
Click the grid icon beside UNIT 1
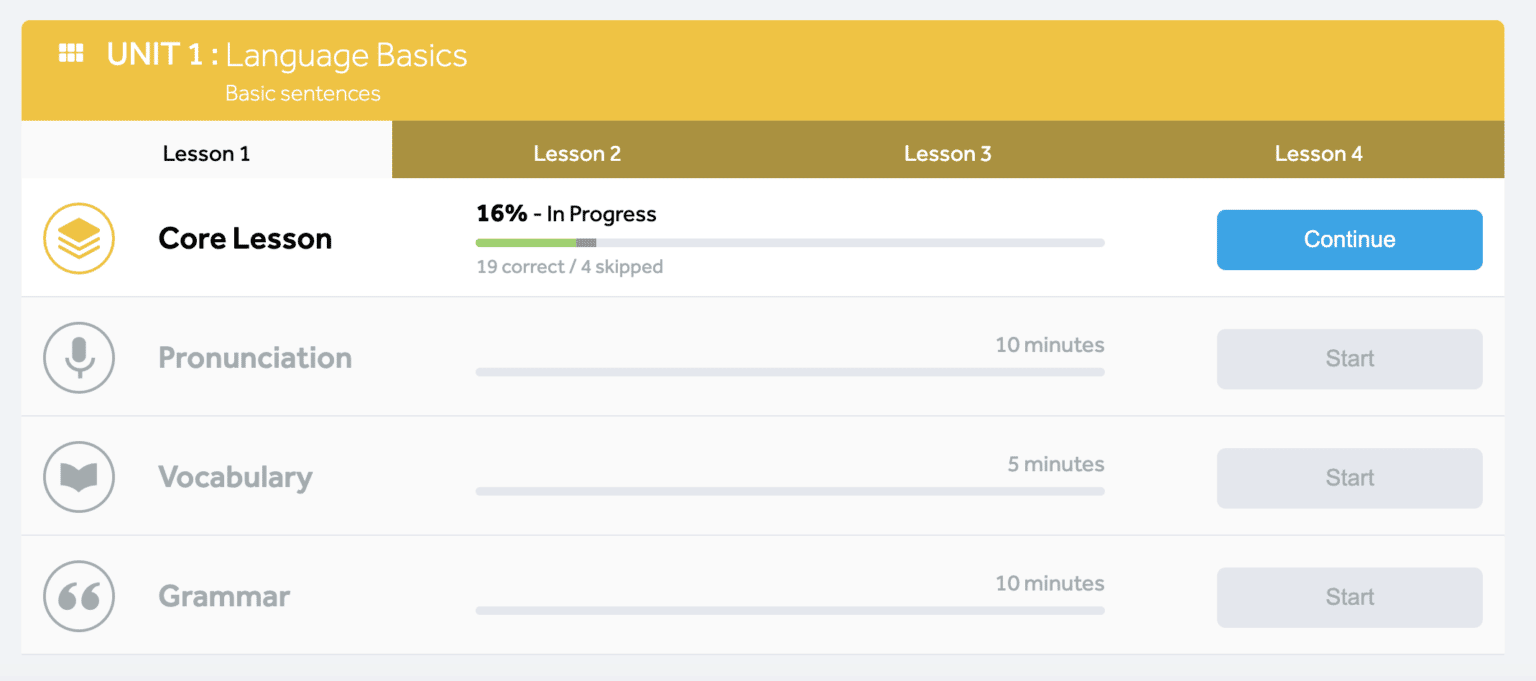tap(70, 54)
